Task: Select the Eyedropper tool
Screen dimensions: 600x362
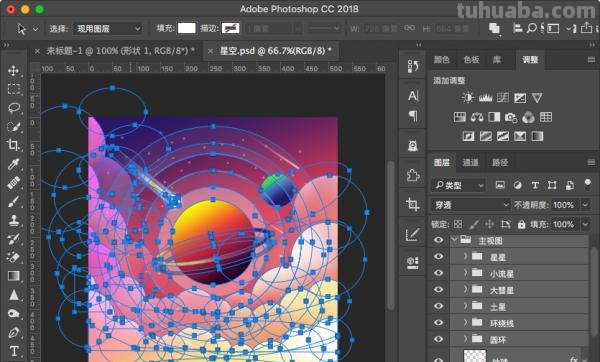Action: click(14, 164)
